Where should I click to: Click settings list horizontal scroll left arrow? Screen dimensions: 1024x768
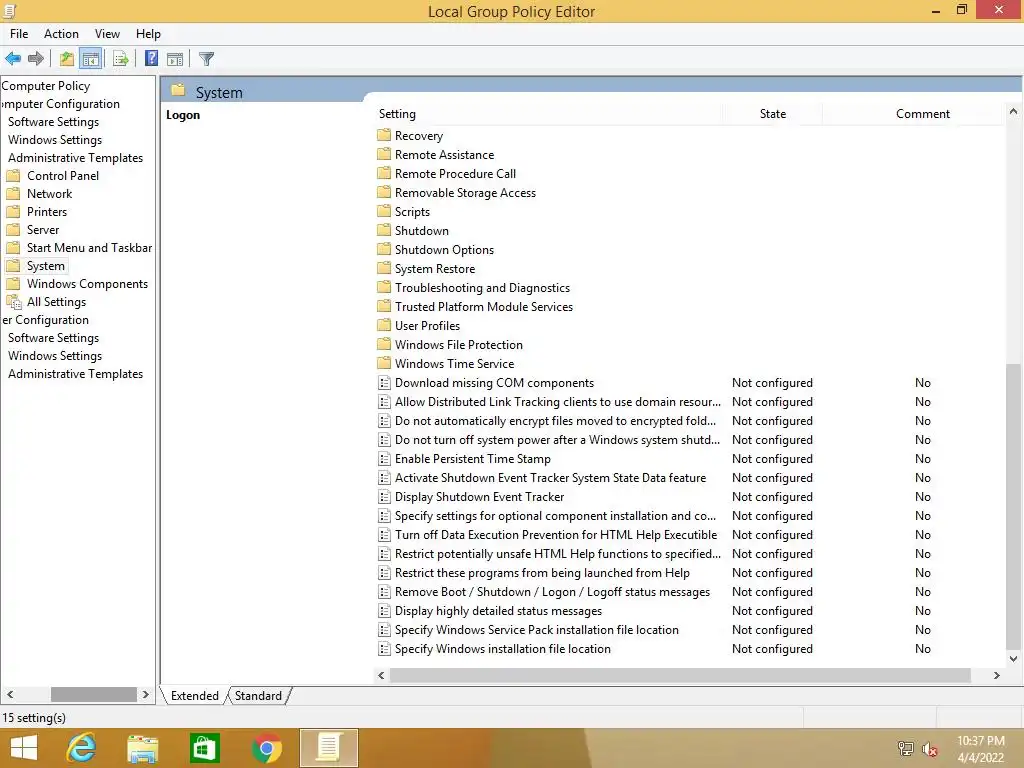[x=381, y=675]
